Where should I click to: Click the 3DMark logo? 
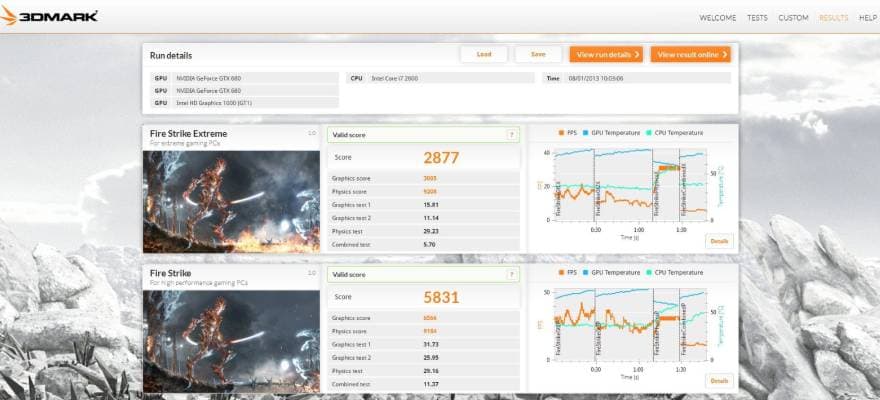click(x=49, y=16)
